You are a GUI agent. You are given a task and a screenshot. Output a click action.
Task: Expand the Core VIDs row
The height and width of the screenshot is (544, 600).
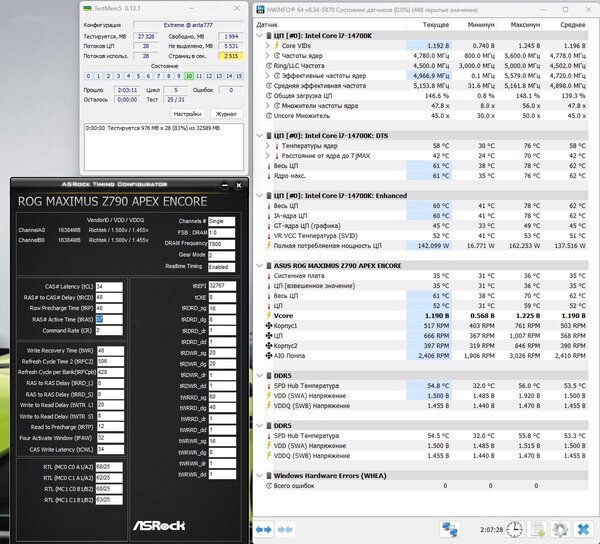[267, 46]
